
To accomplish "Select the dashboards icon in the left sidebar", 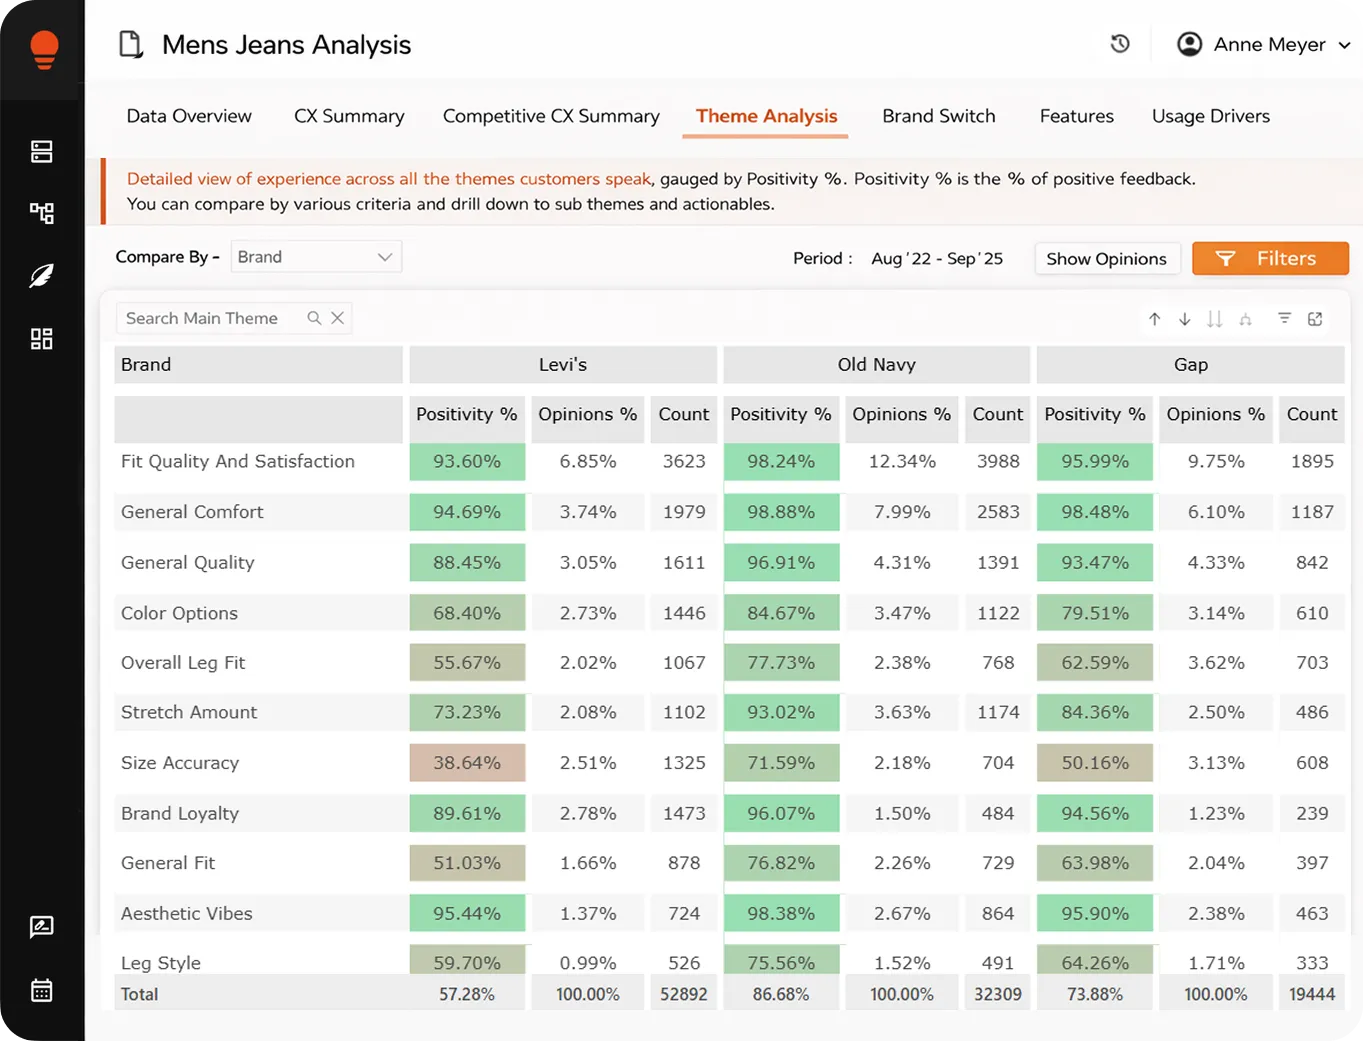I will coord(41,151).
